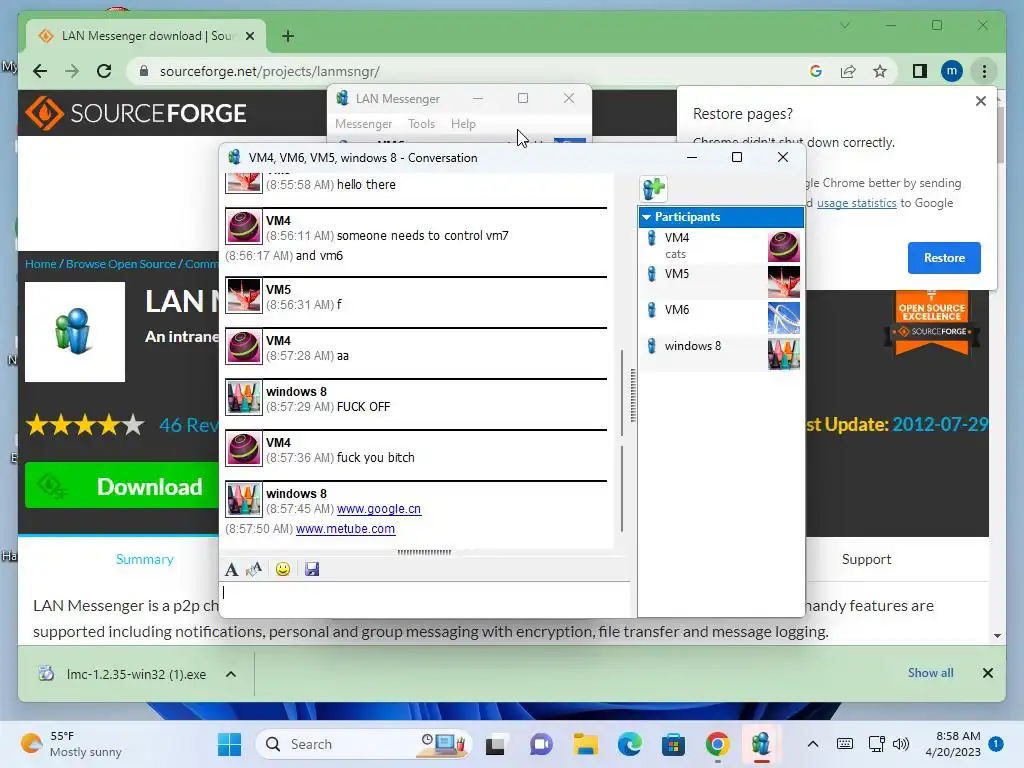Screen dimensions: 1024x768
Task: Open the smiley emoticon picker
Action: coord(283,569)
